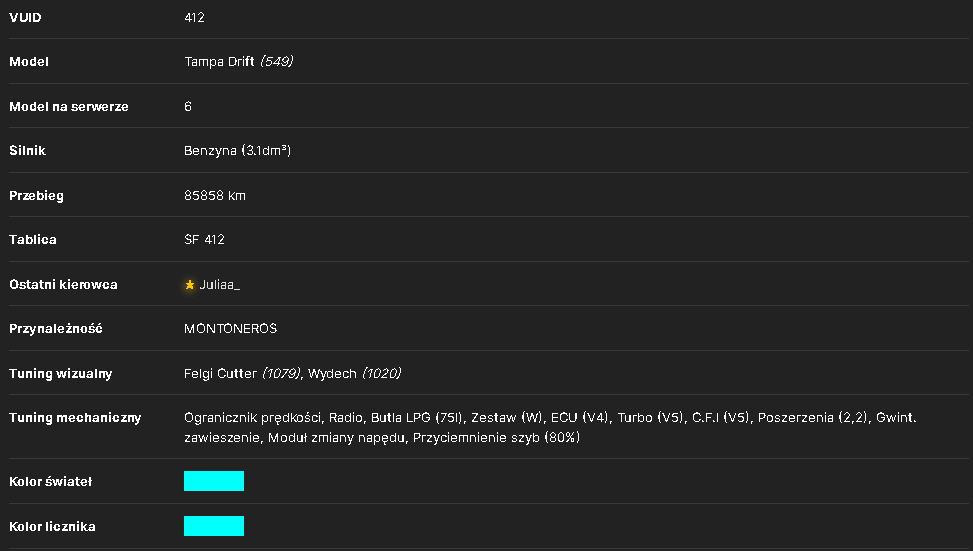Click the cyan Kolor licznika swatch

(x=213, y=526)
